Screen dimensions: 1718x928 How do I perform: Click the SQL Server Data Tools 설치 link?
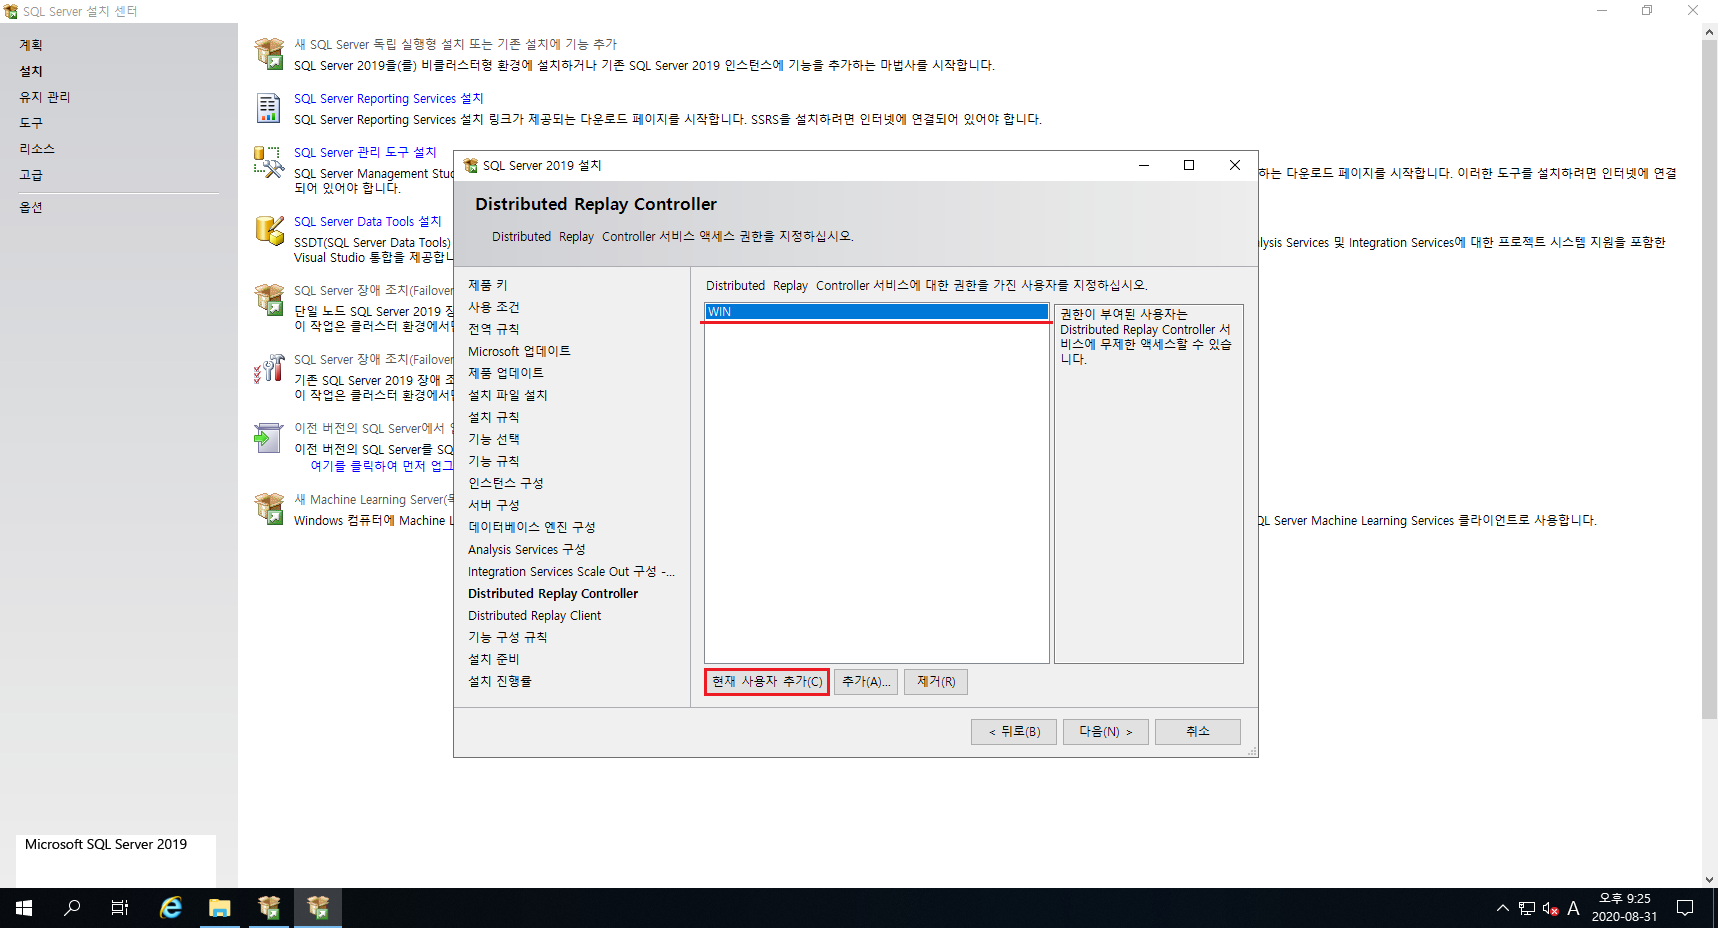(368, 221)
